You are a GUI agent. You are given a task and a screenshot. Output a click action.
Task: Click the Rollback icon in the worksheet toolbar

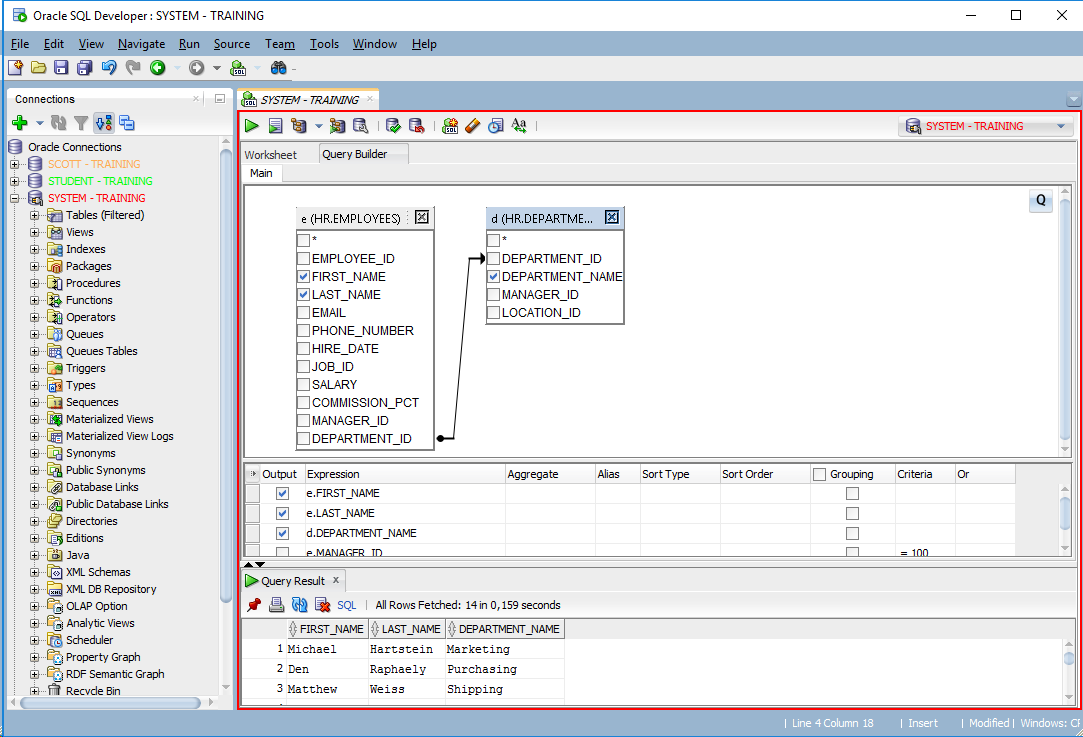pos(417,126)
